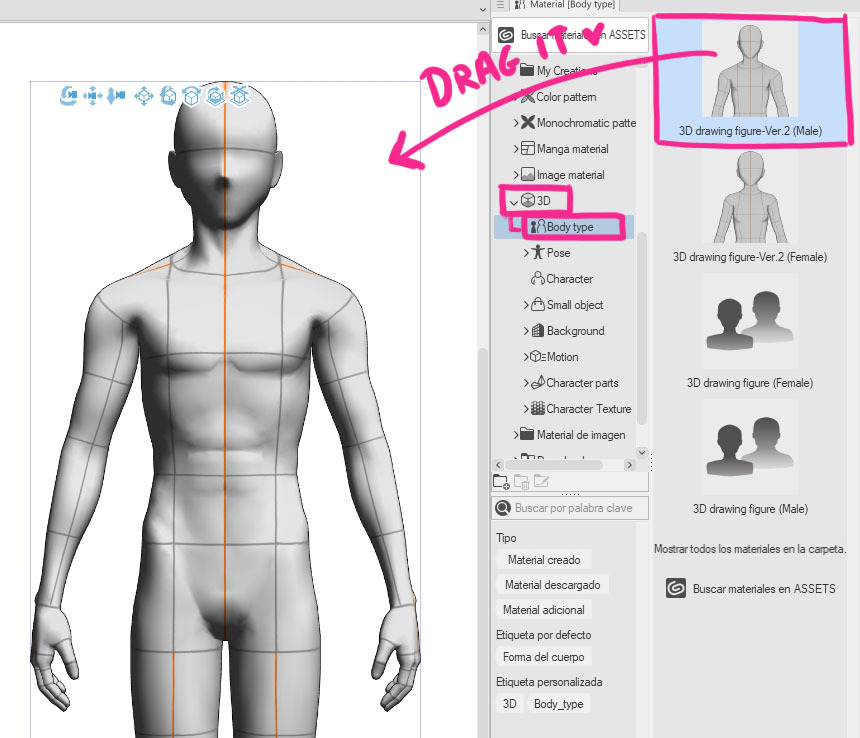Click the Character Texture icon
Image resolution: width=860 pixels, height=738 pixels.
point(538,408)
